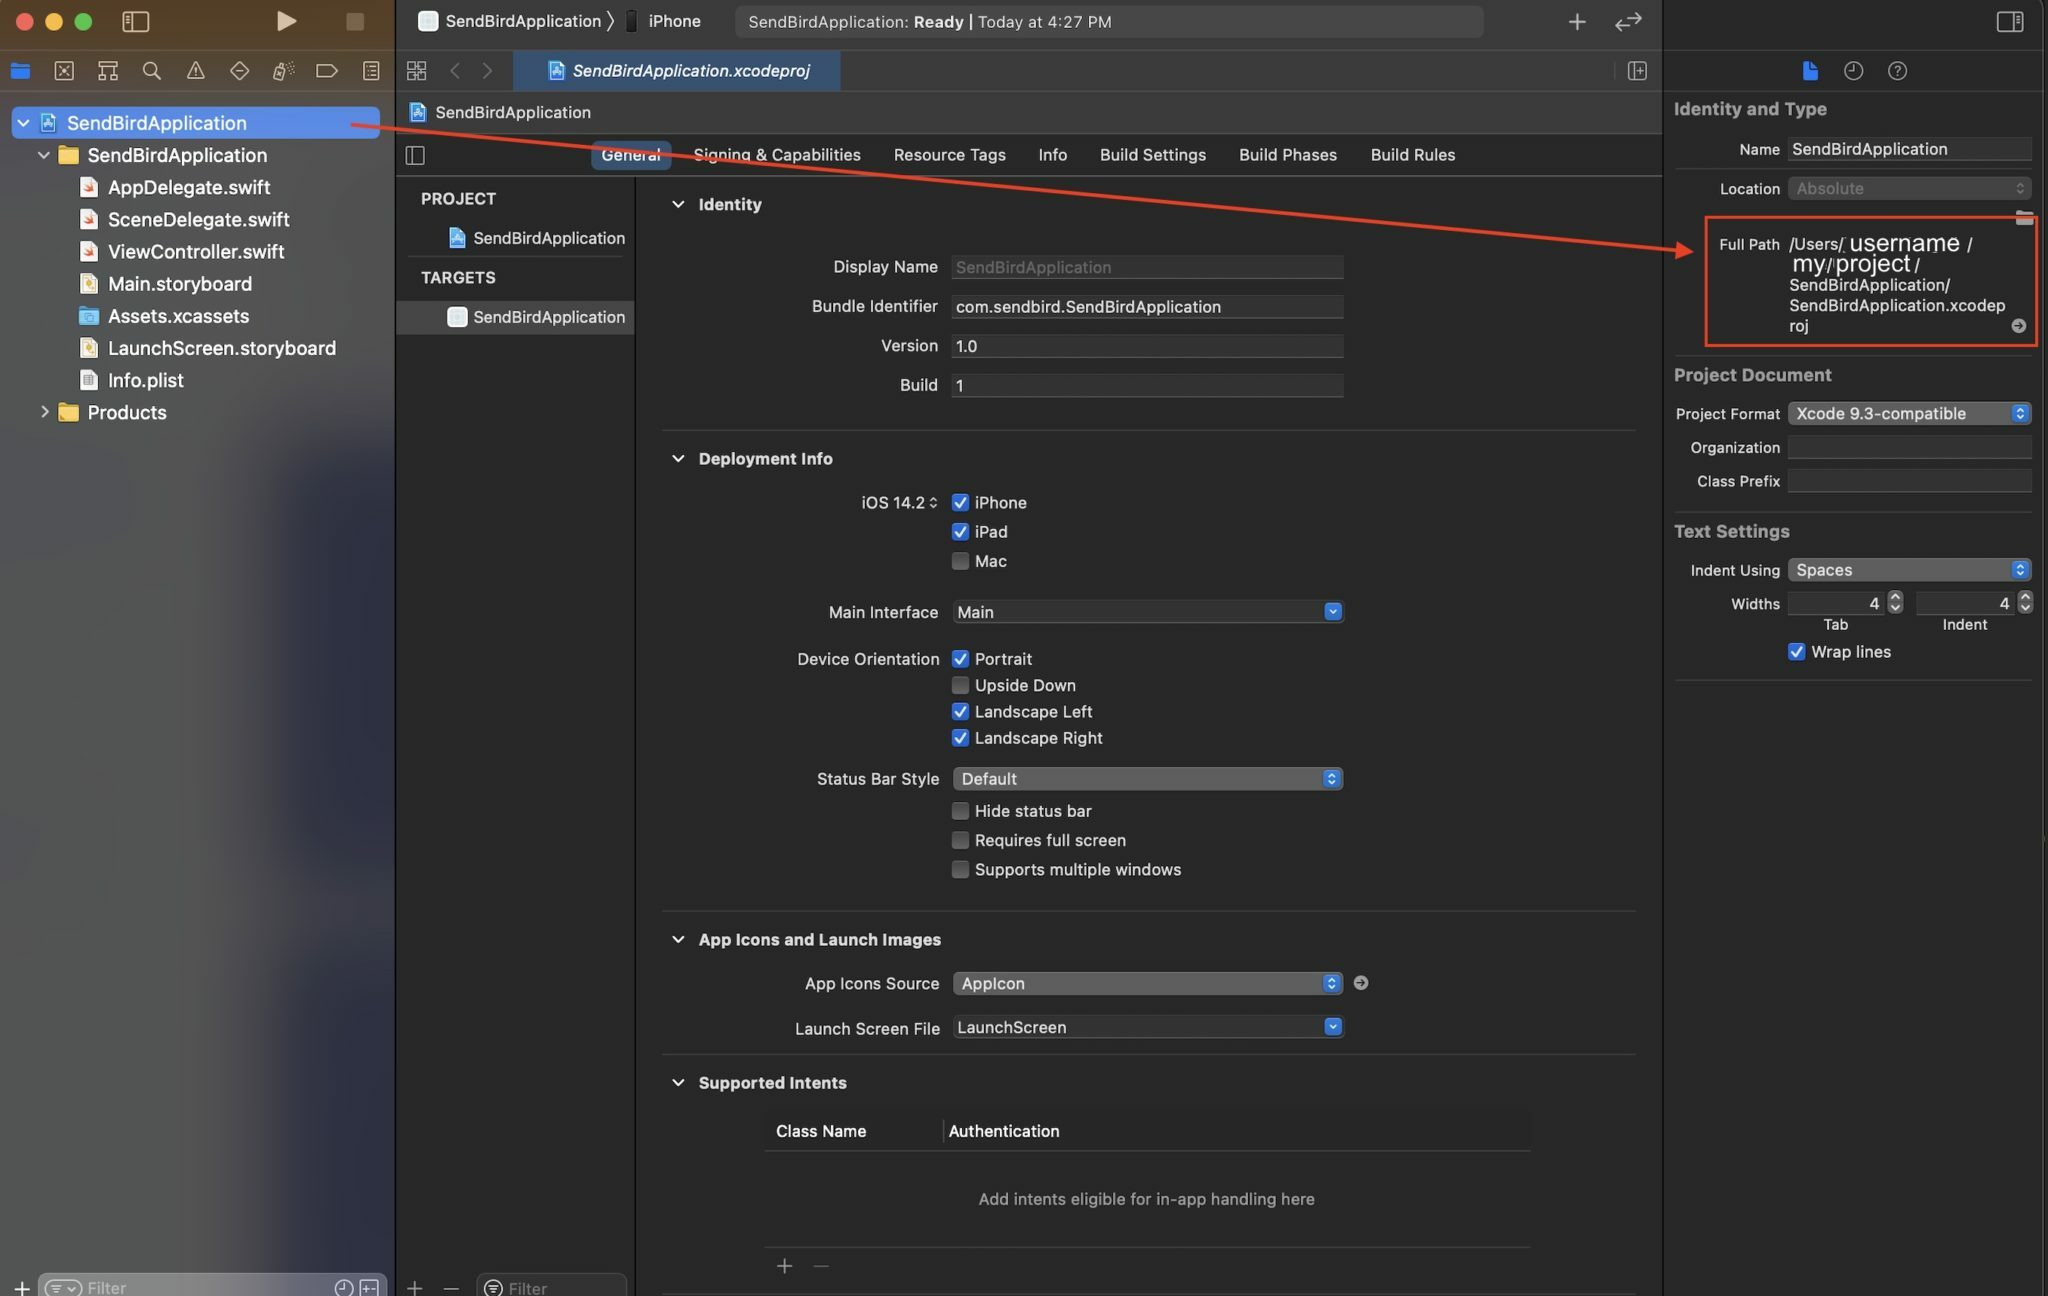This screenshot has height=1296, width=2048.
Task: Show the Quick Help inspector
Action: (1897, 71)
